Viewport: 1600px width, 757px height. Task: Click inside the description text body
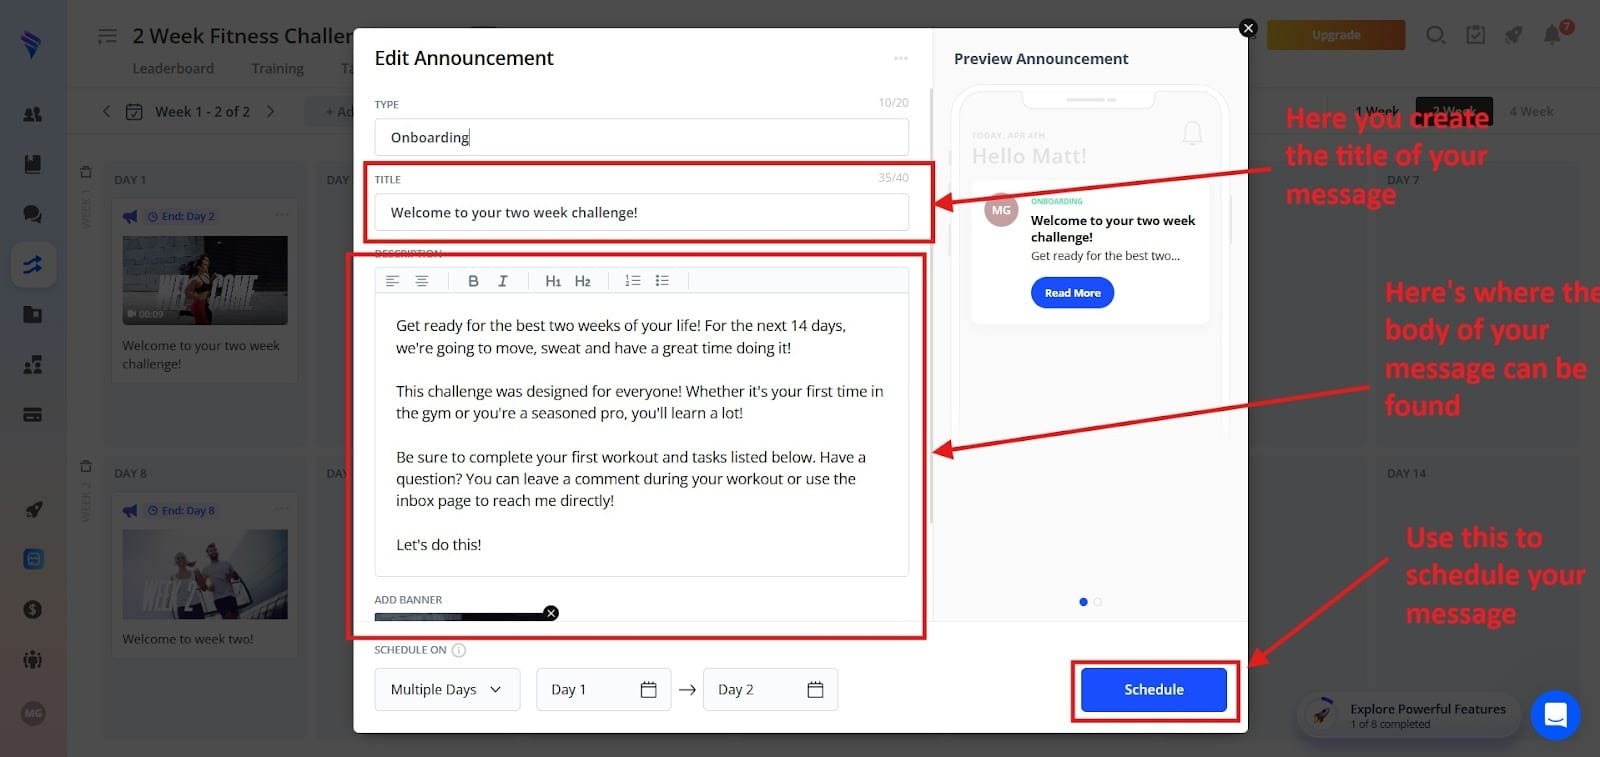point(641,434)
